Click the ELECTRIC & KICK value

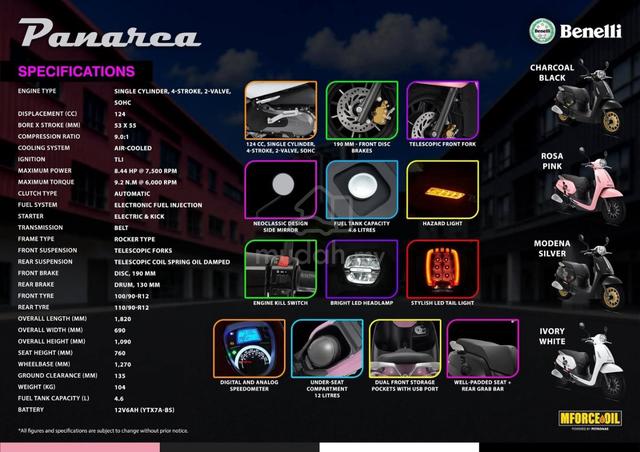pos(140,216)
